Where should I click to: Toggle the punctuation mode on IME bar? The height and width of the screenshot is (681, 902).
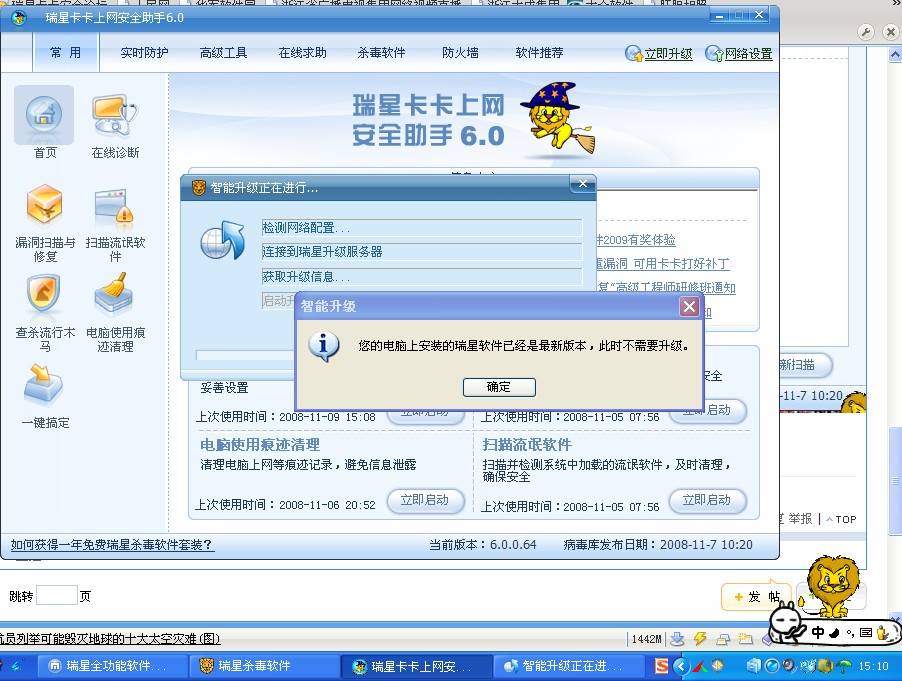click(x=850, y=634)
